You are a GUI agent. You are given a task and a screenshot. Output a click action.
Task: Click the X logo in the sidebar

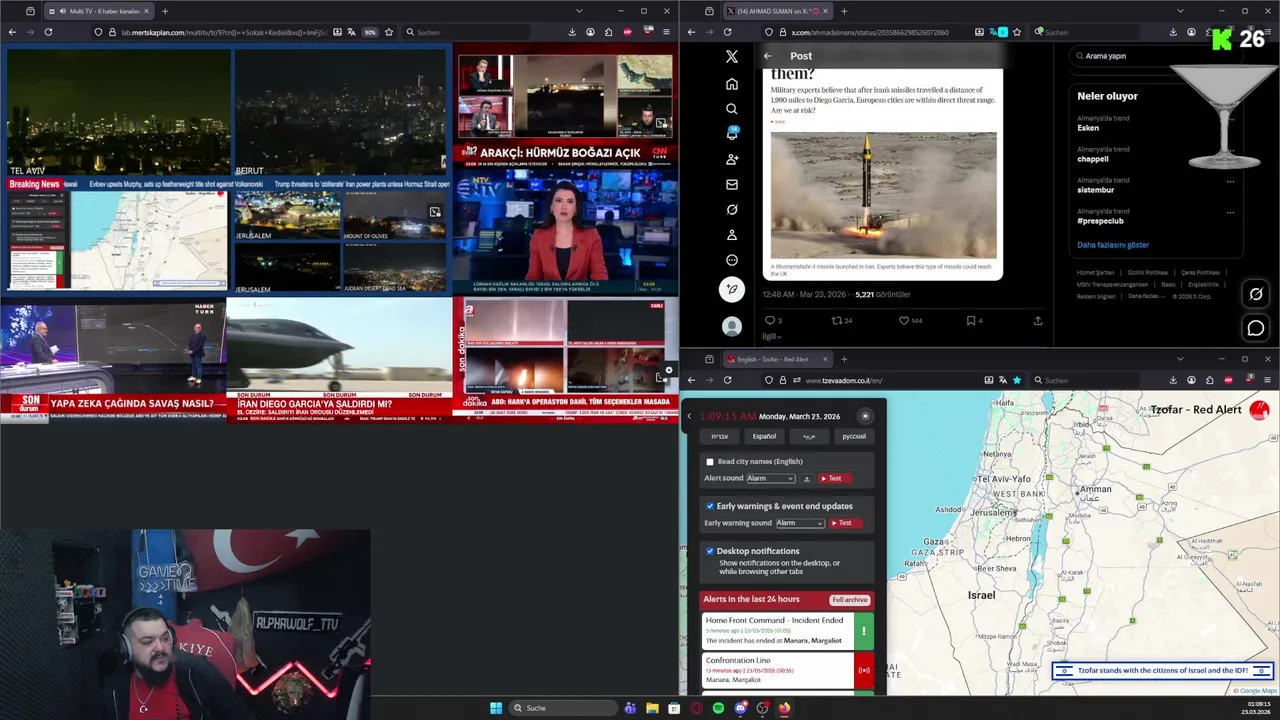pyautogui.click(x=732, y=57)
